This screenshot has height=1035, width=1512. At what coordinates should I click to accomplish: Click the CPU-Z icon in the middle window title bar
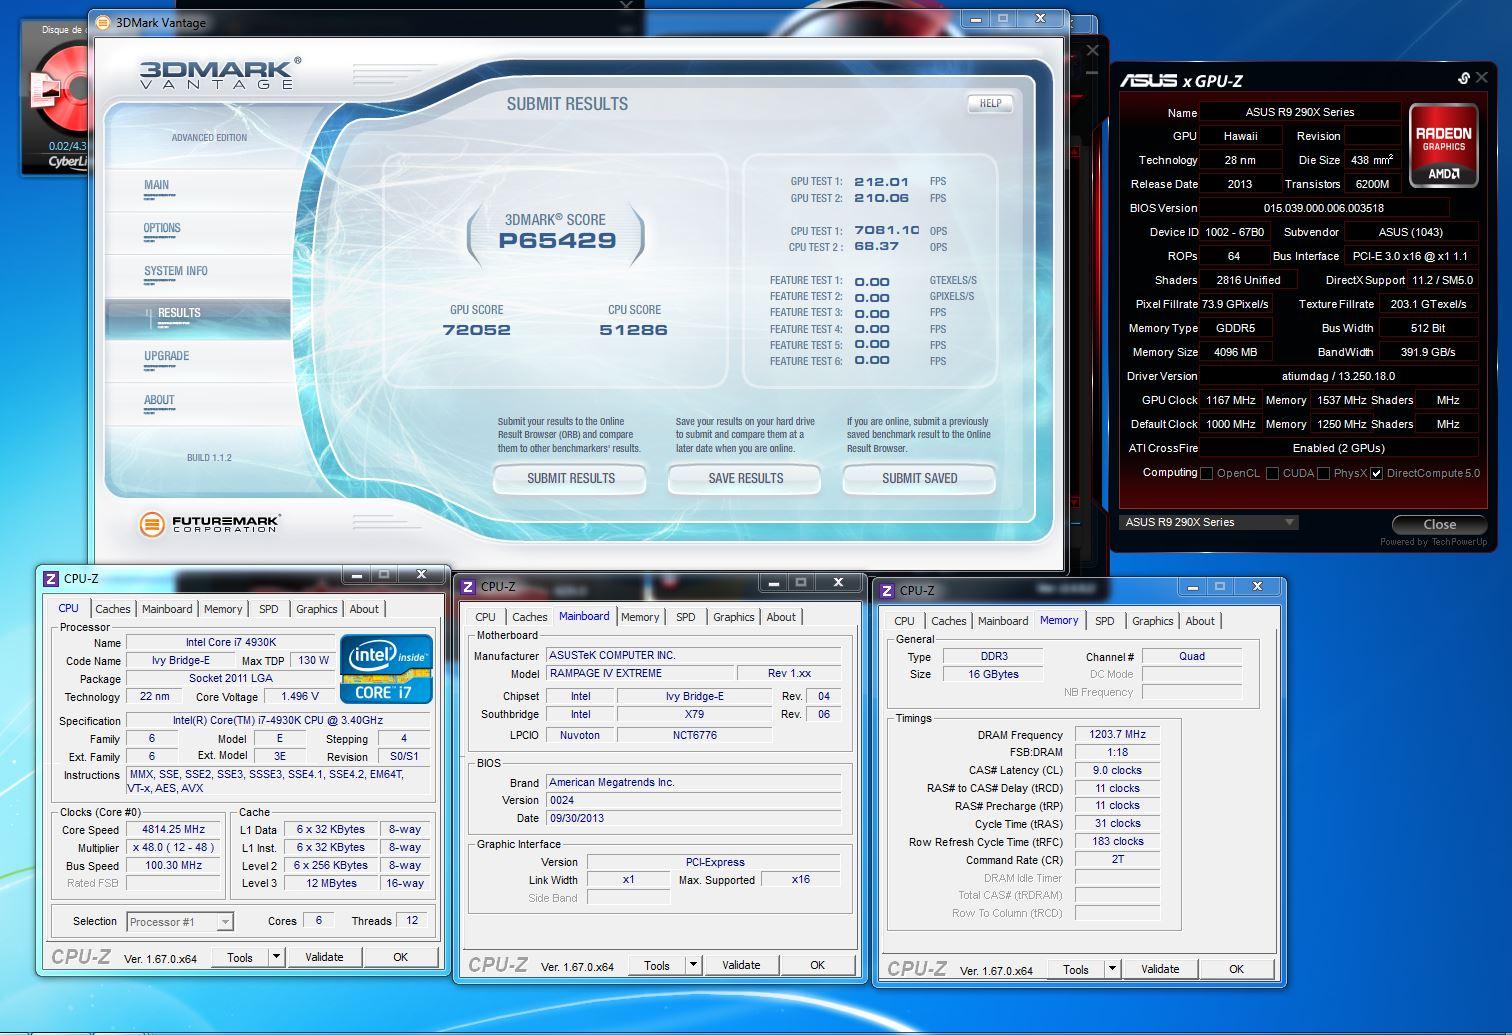pos(469,586)
